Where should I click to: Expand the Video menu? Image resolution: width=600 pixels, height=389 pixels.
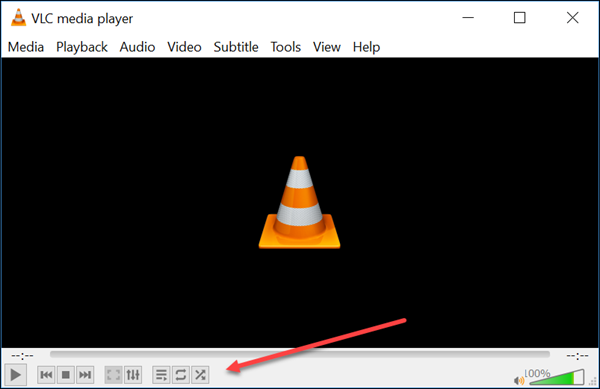tap(184, 47)
